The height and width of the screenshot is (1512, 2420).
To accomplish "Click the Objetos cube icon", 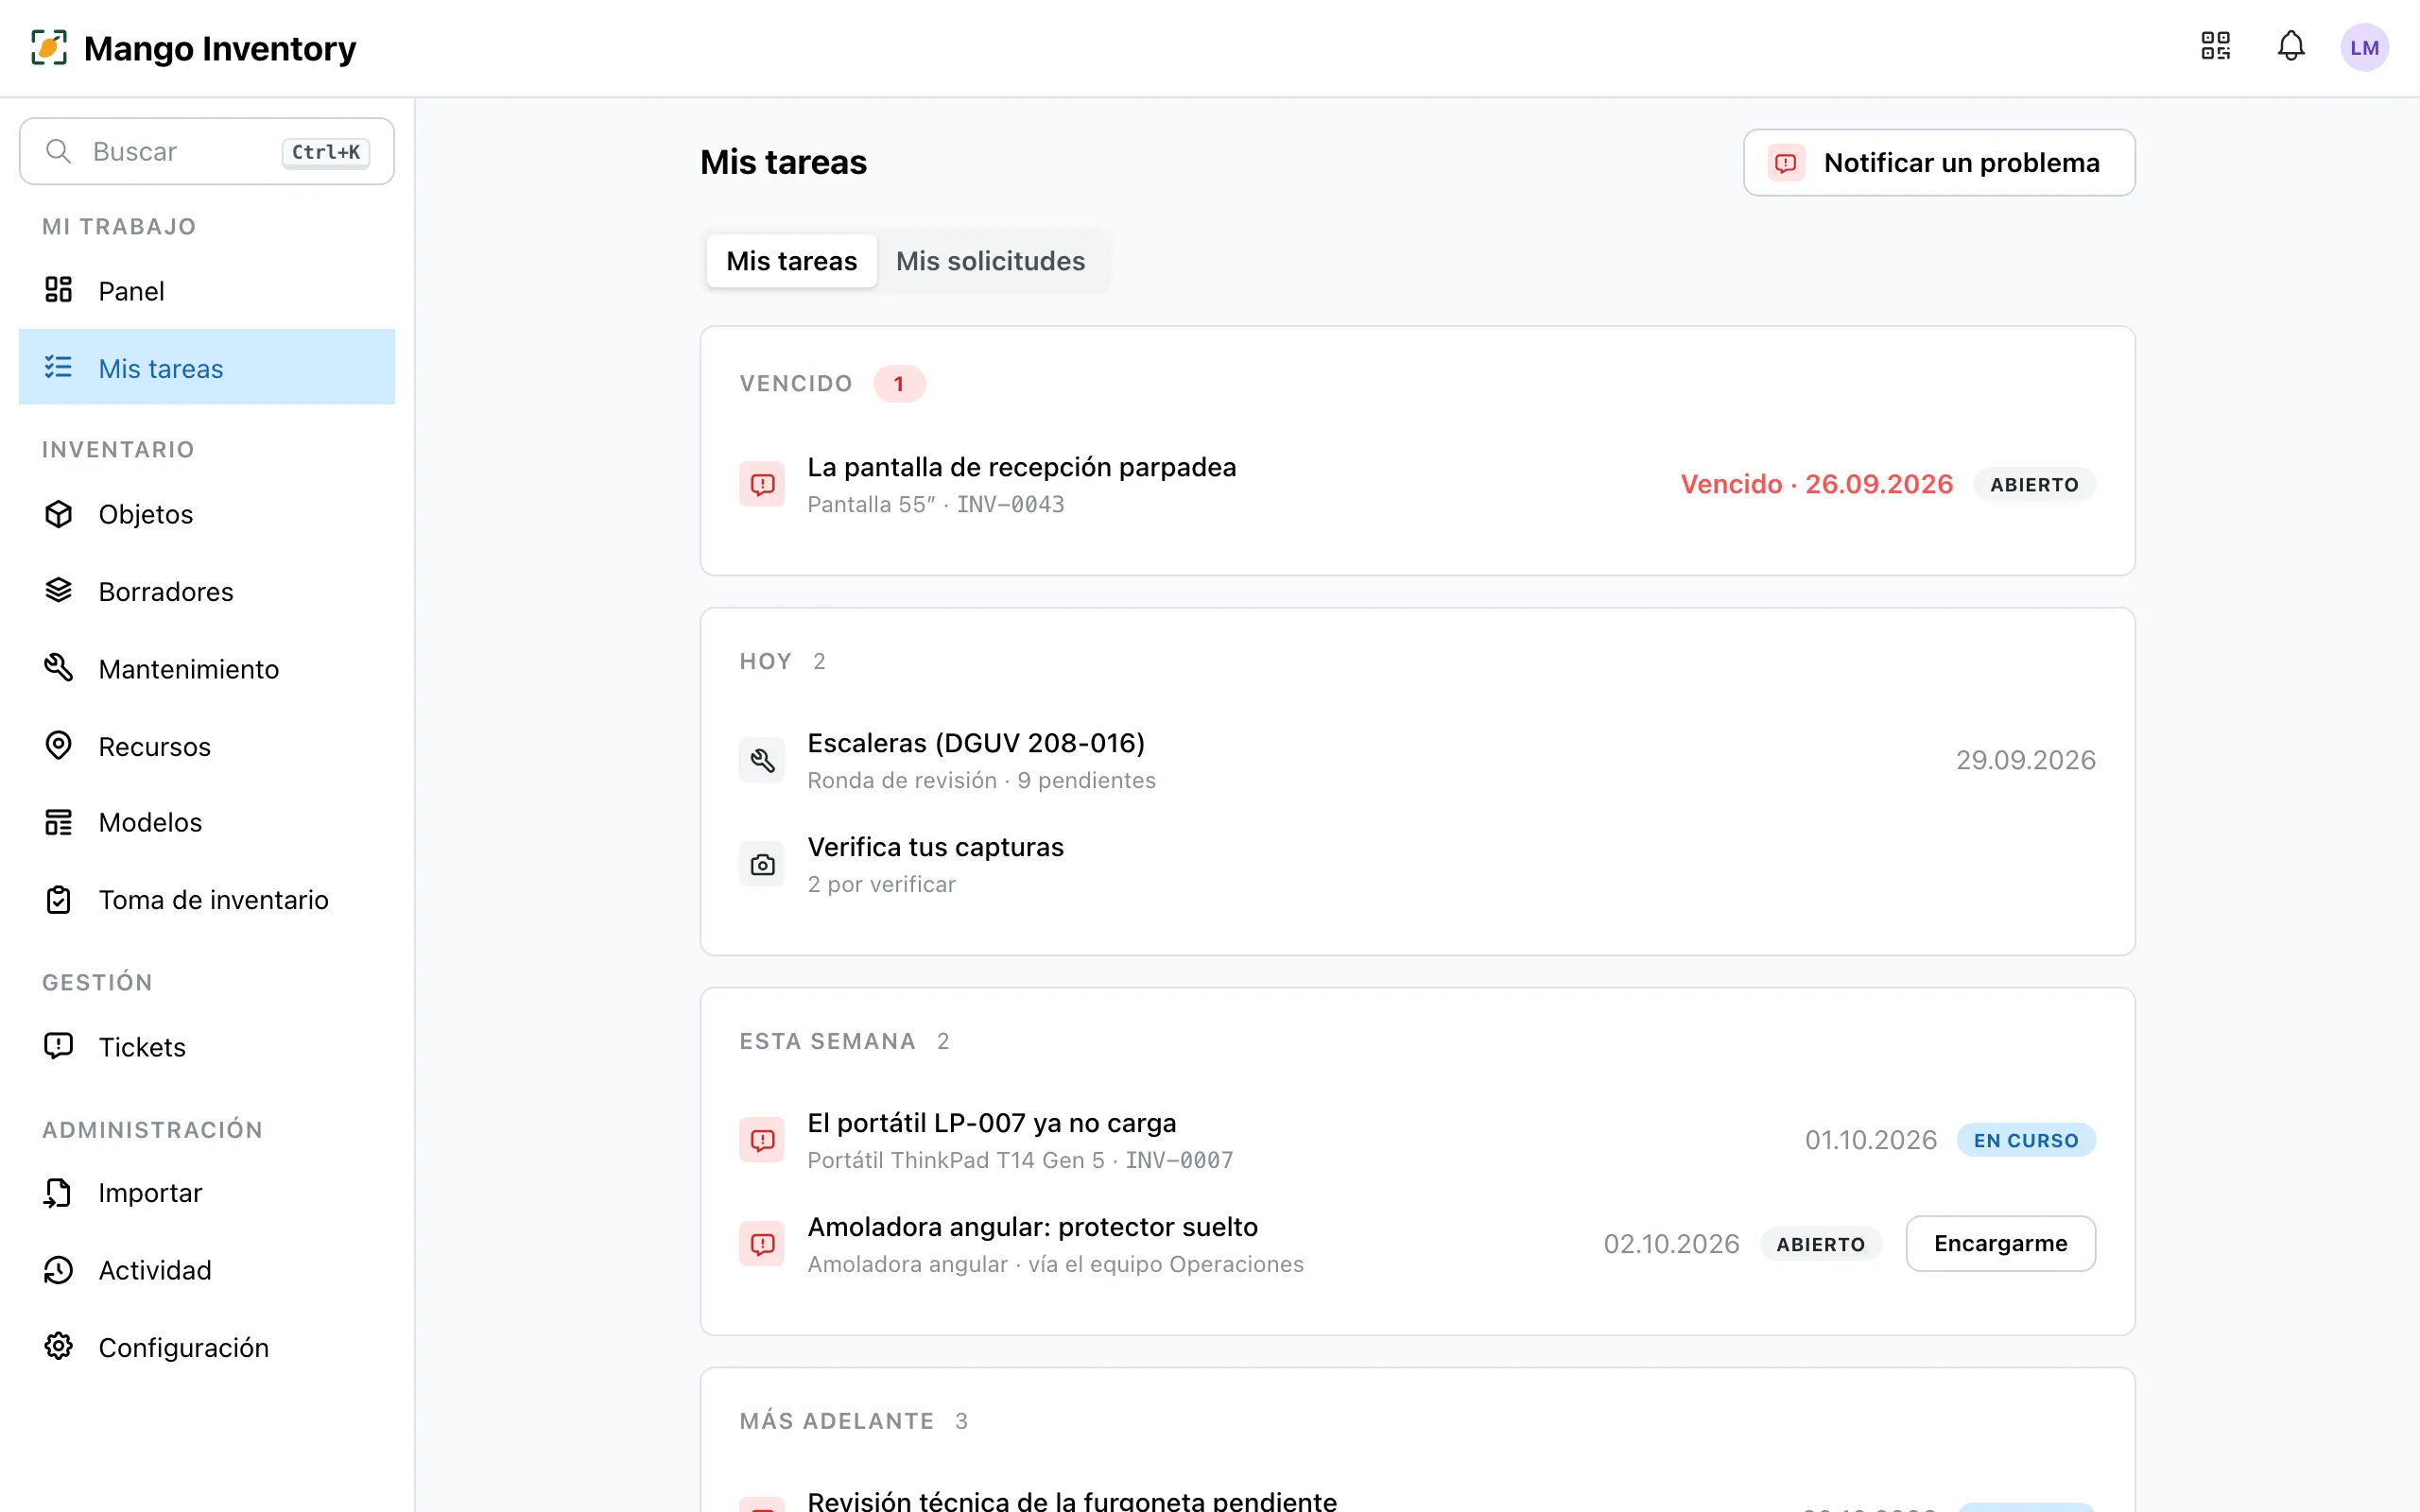I will (x=59, y=514).
